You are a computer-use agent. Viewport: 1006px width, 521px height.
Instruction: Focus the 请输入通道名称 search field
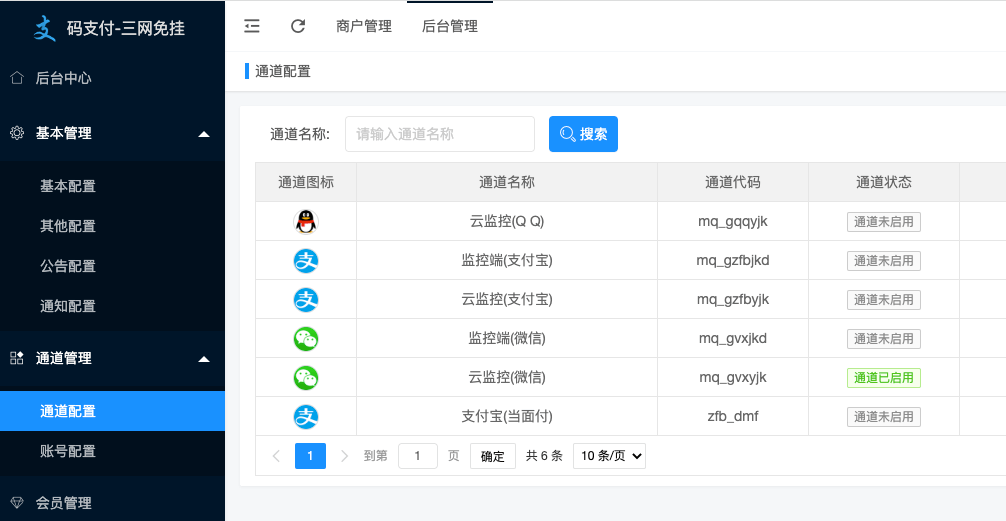click(x=440, y=134)
